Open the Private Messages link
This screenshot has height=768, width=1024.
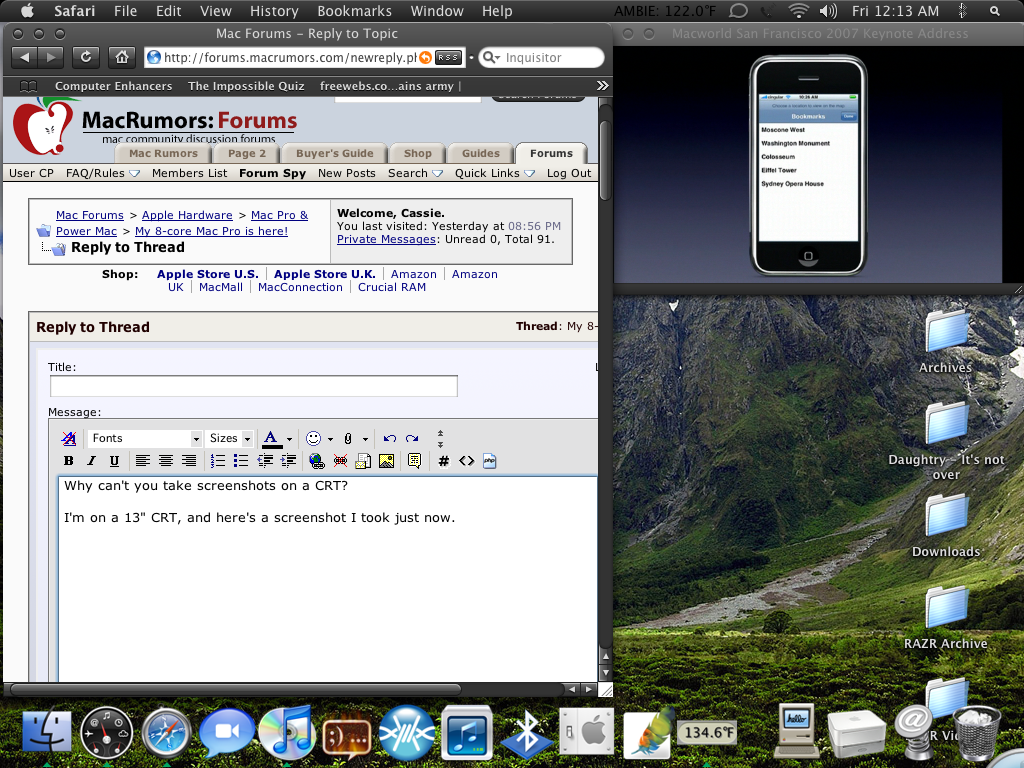point(386,239)
